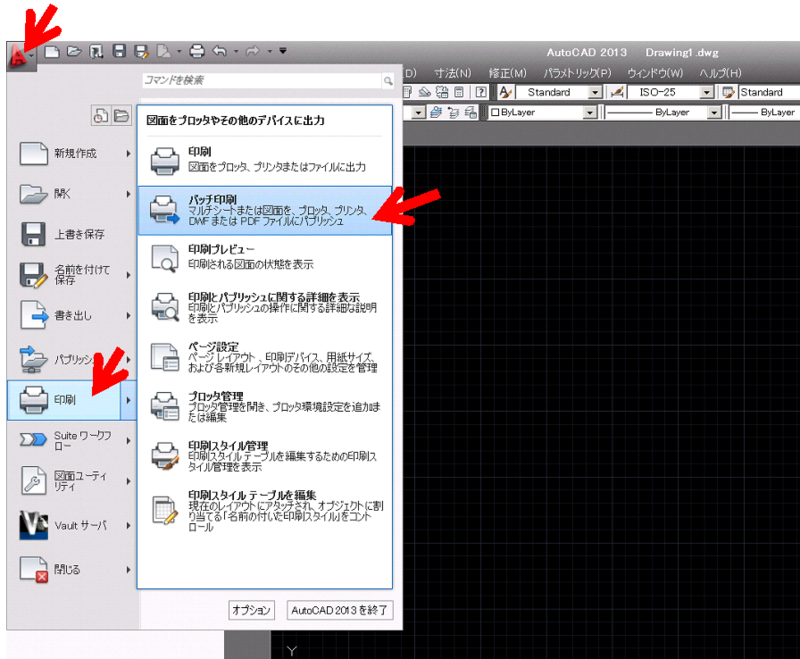Click the Text Style icon

[x=505, y=92]
